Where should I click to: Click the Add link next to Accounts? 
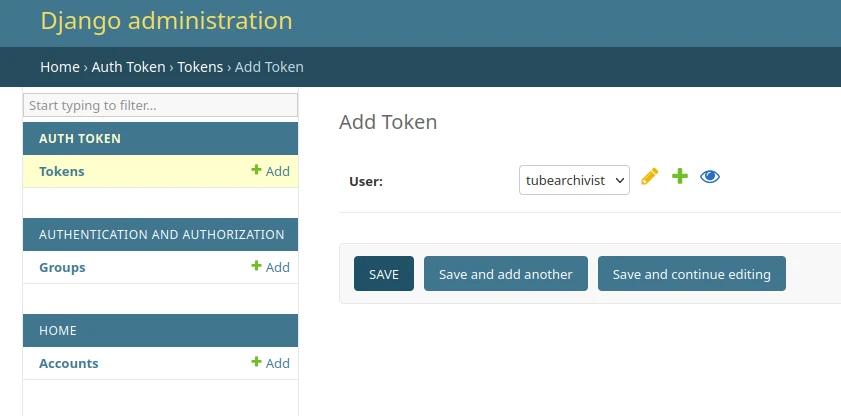(x=270, y=363)
